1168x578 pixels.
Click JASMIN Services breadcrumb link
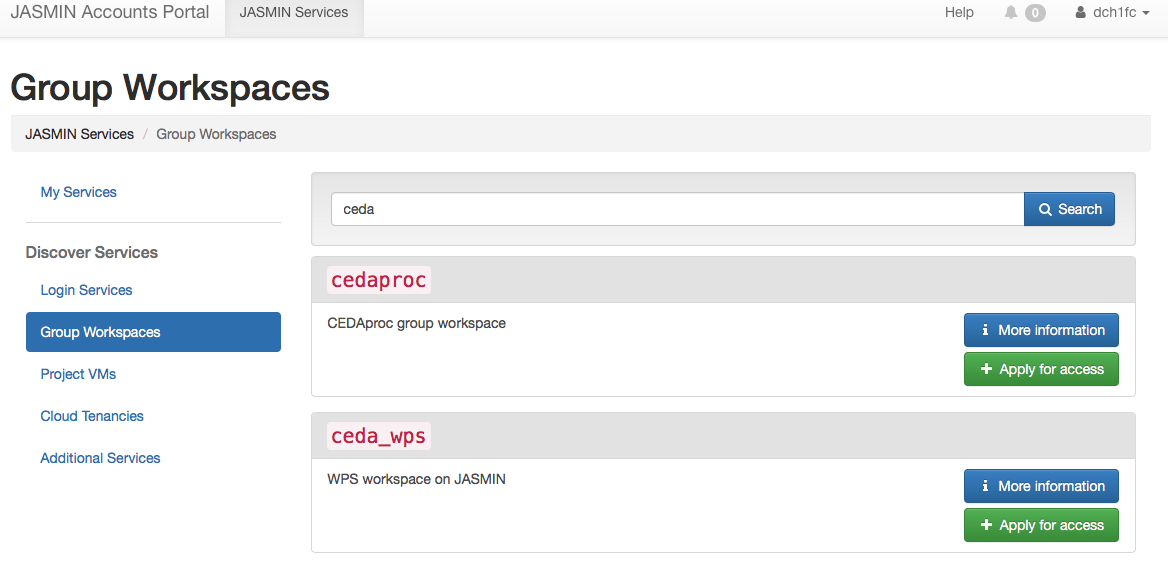point(79,134)
